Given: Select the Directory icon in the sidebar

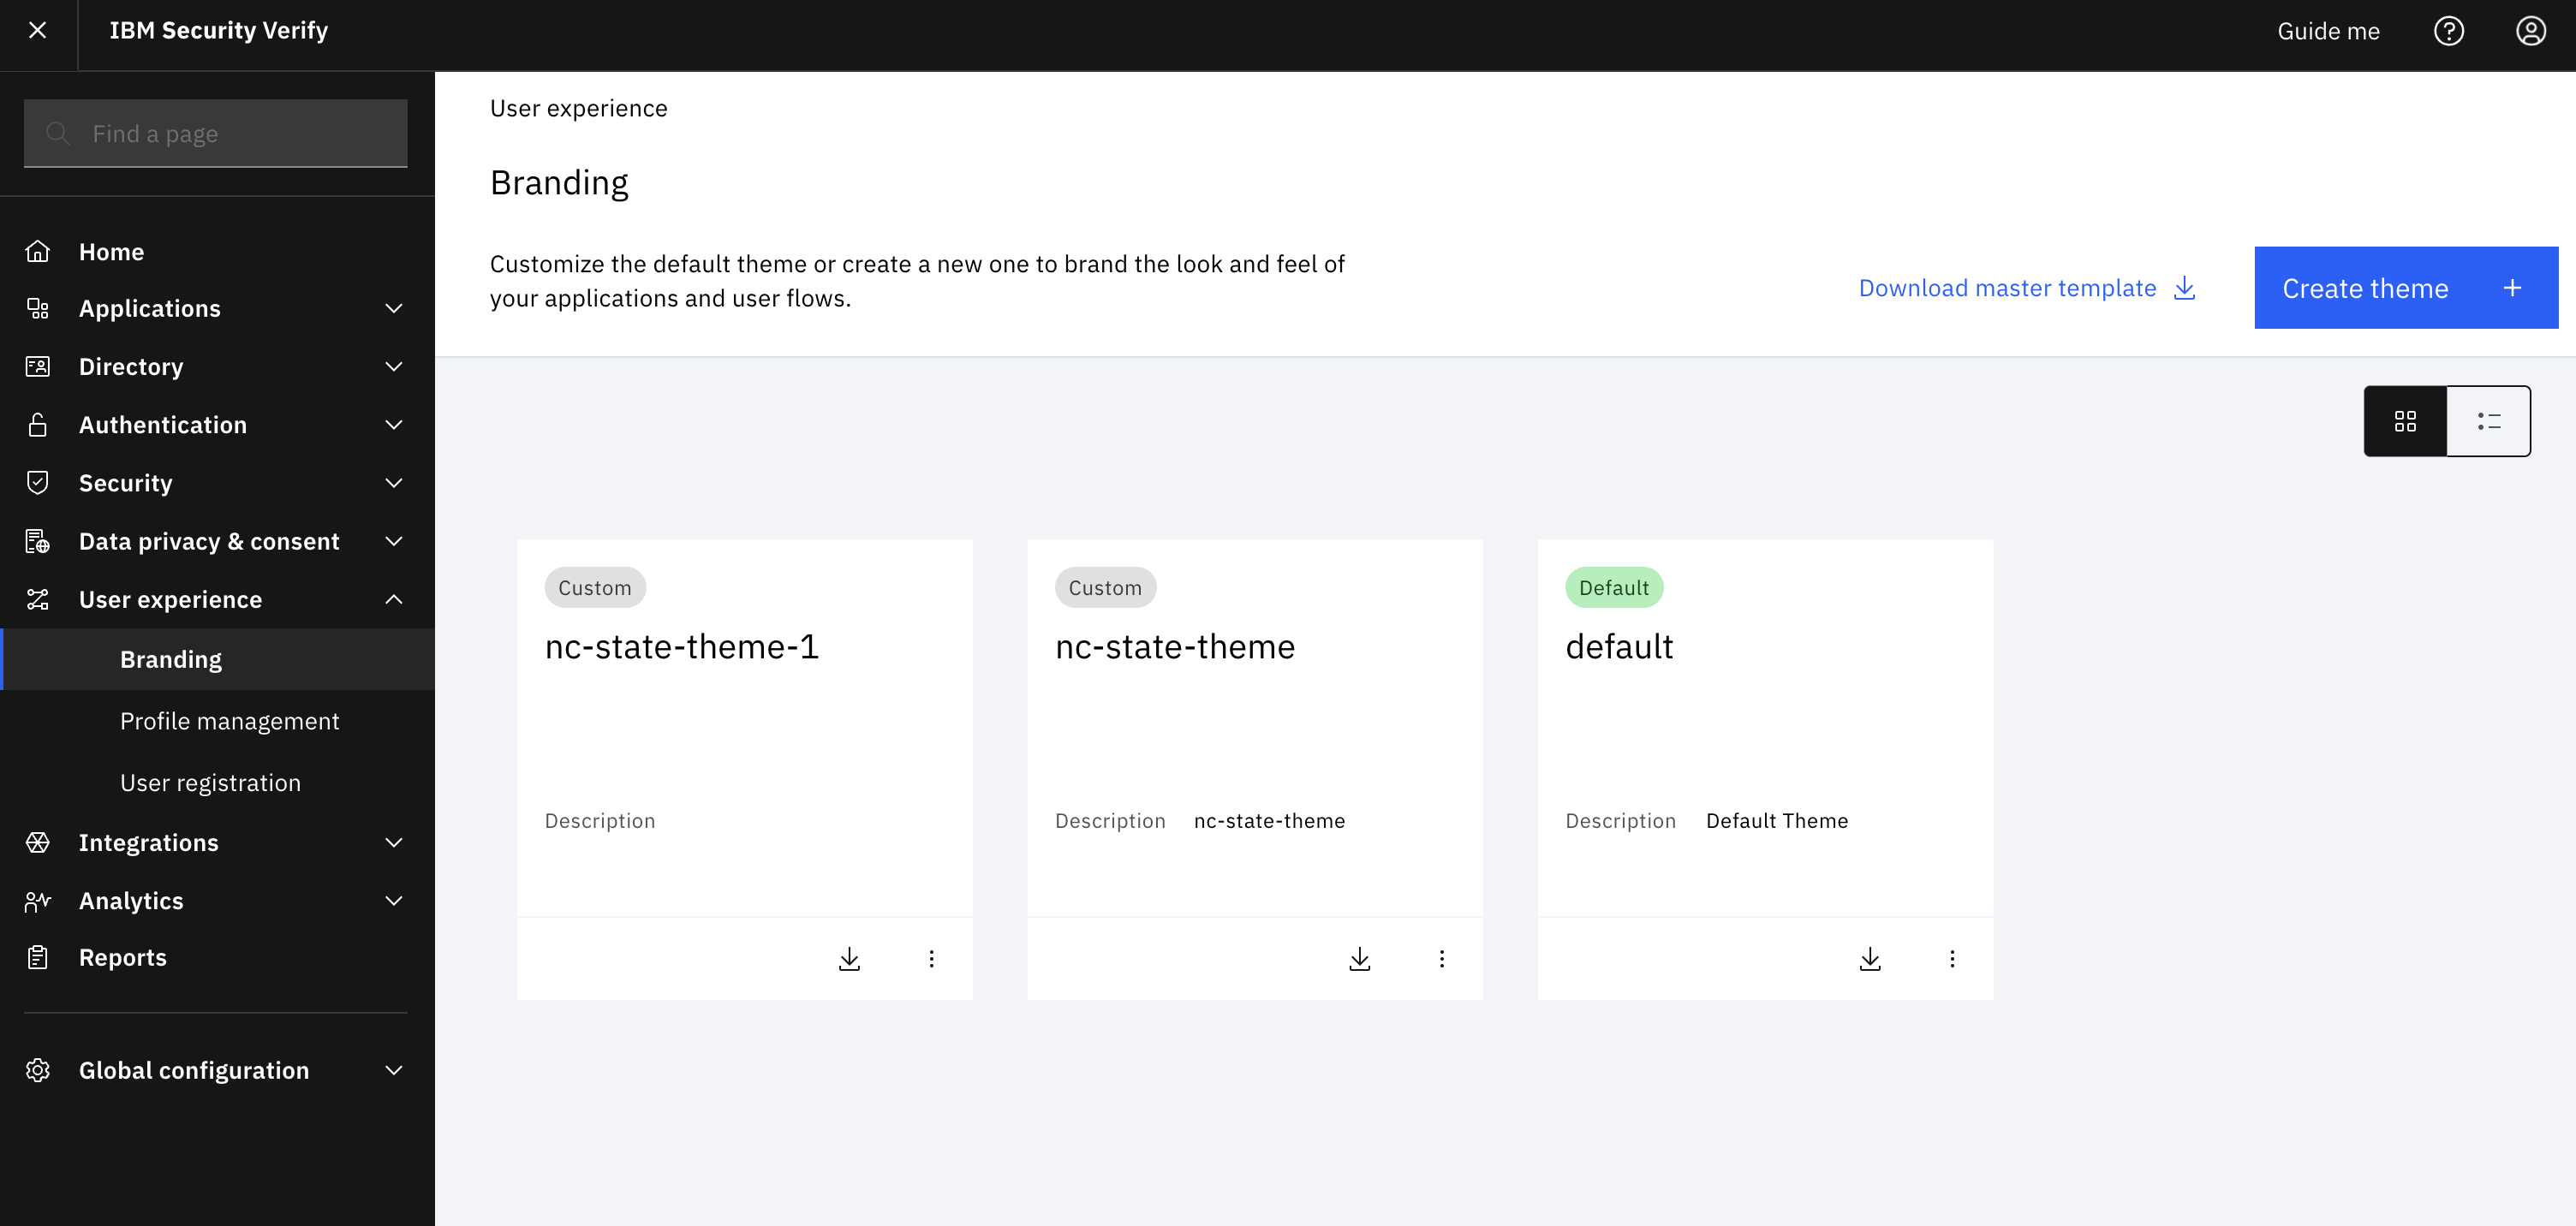Looking at the screenshot, I should (x=39, y=366).
